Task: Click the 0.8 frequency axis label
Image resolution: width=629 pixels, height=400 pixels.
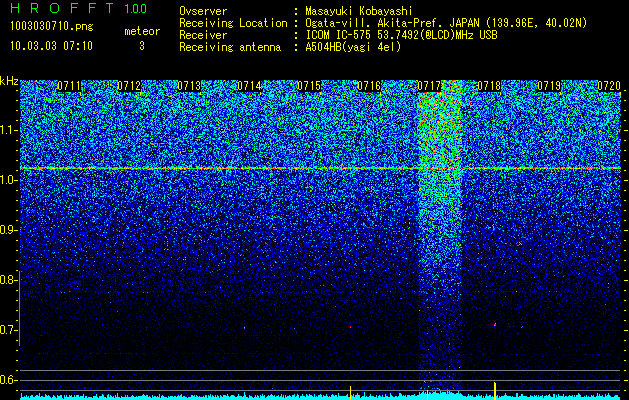Action: (7, 280)
